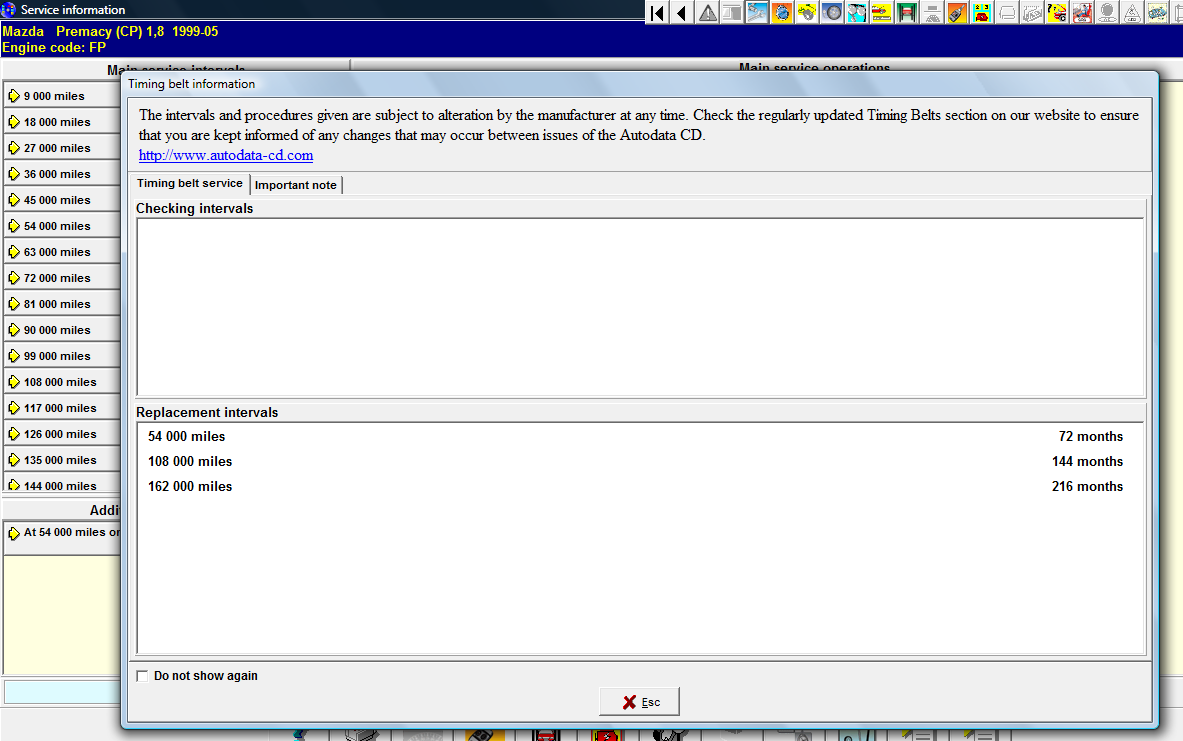
Task: Click the back arrow toolbar icon
Action: click(x=682, y=13)
